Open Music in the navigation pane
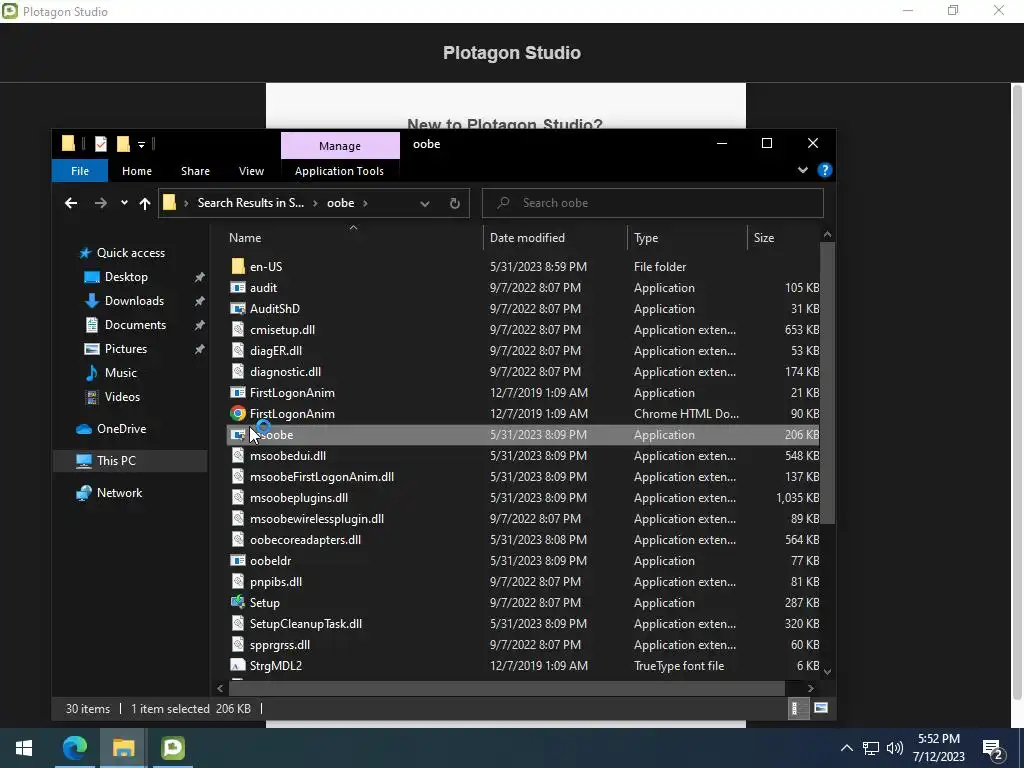This screenshot has width=1024, height=768. pyautogui.click(x=120, y=373)
